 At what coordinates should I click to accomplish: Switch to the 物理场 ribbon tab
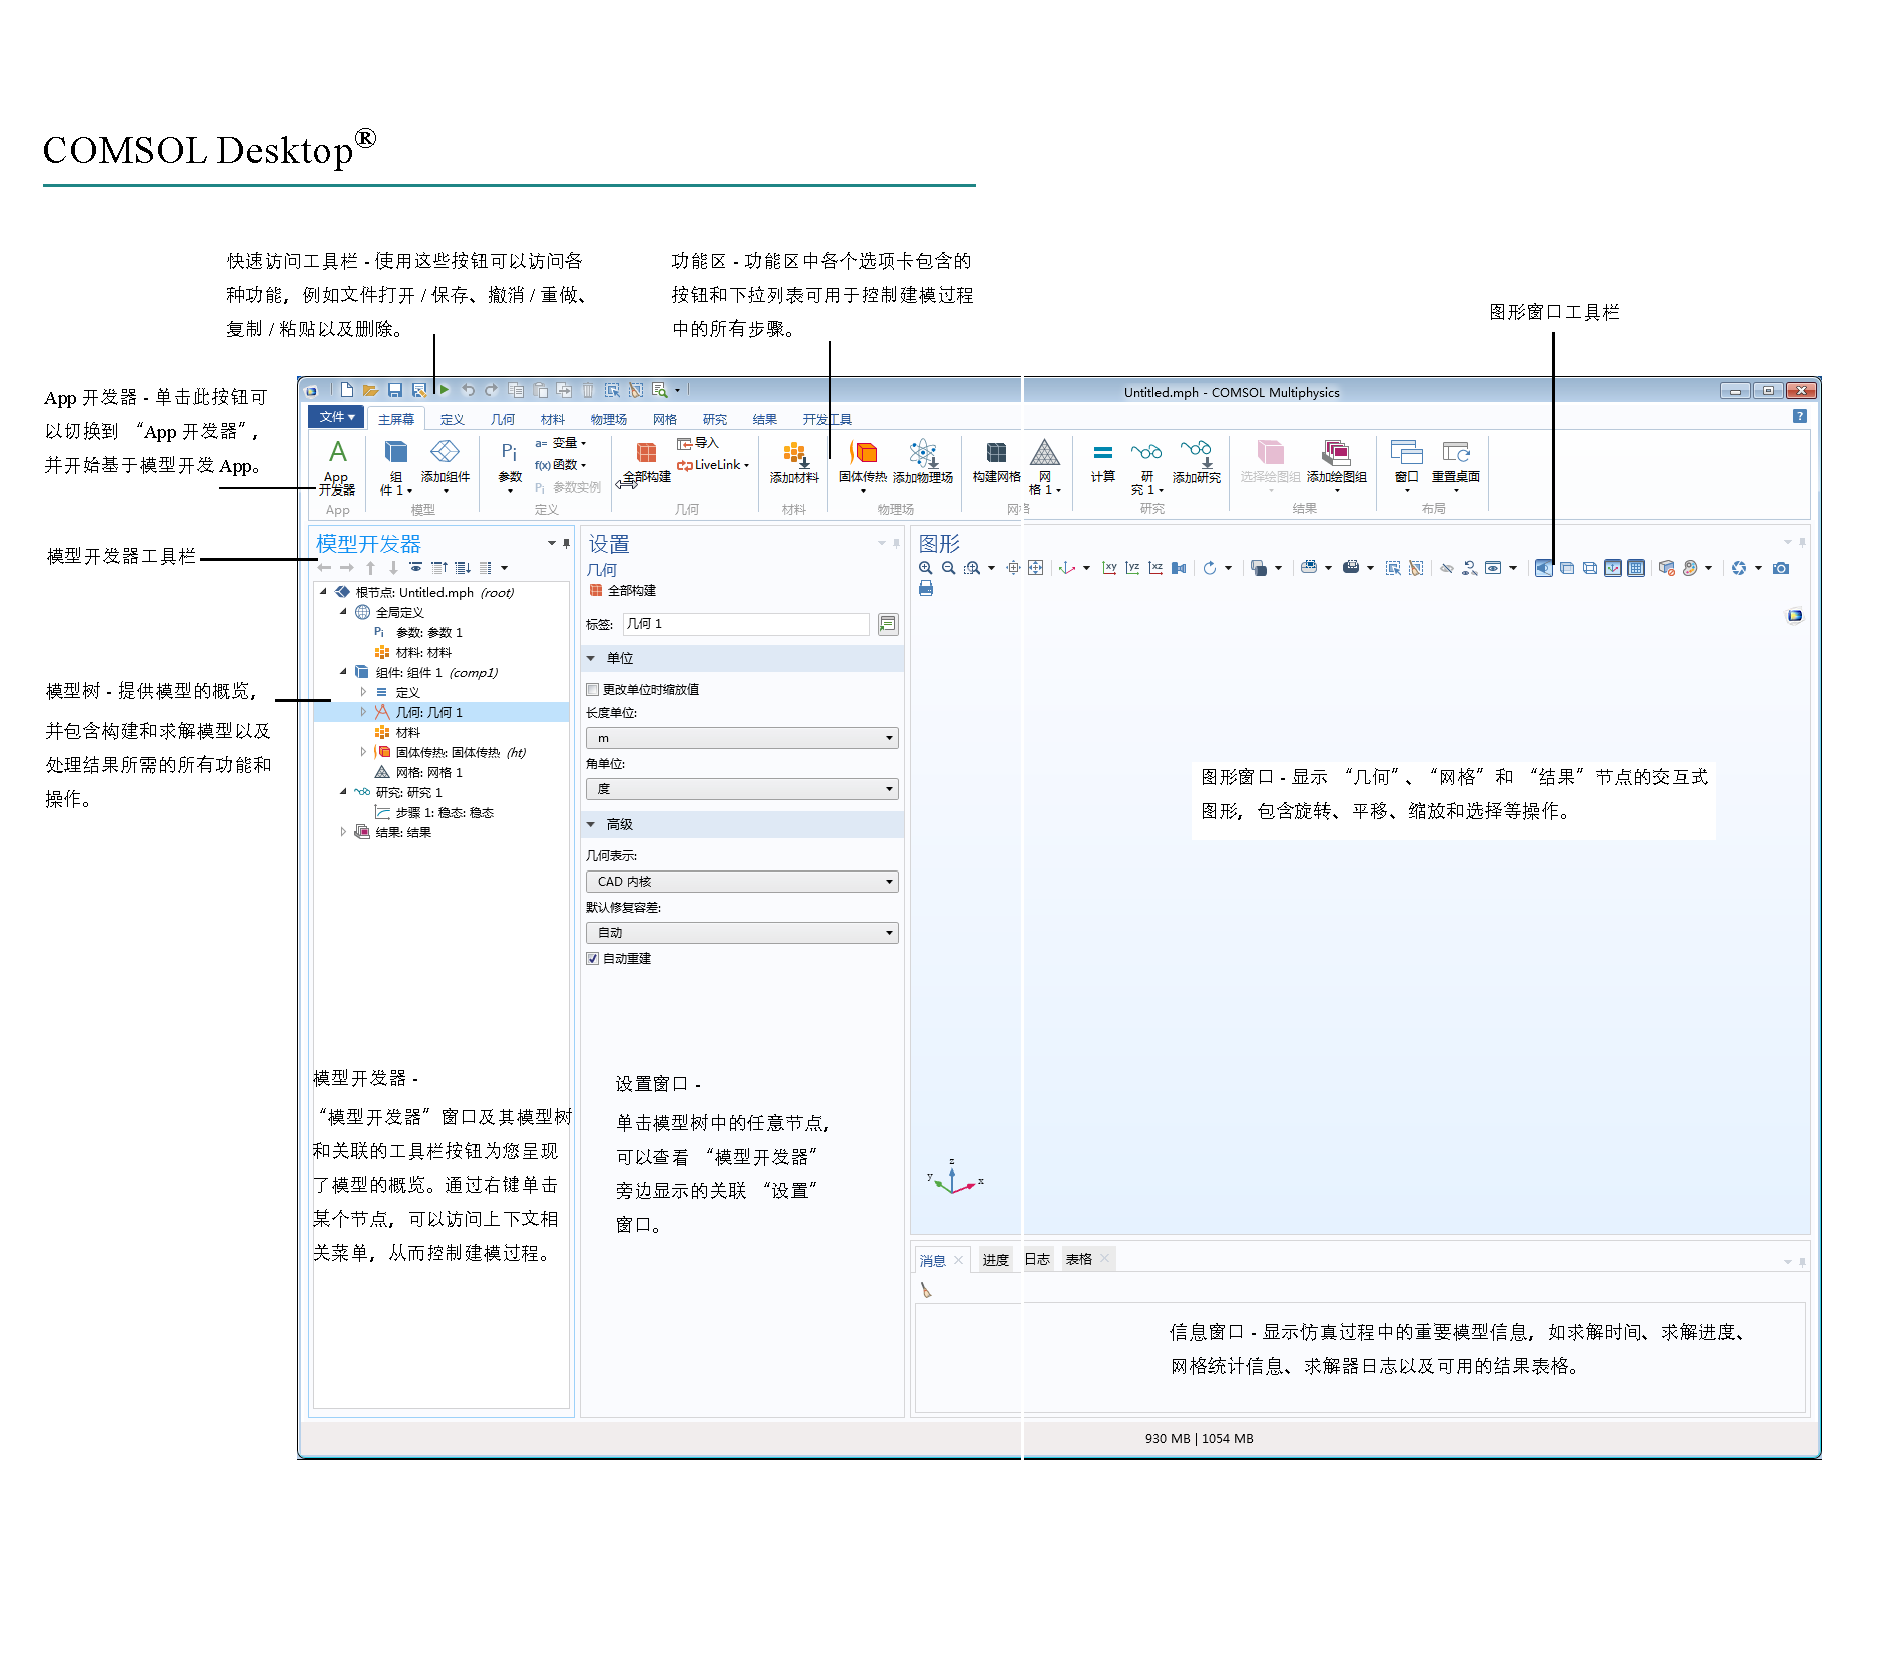609,419
